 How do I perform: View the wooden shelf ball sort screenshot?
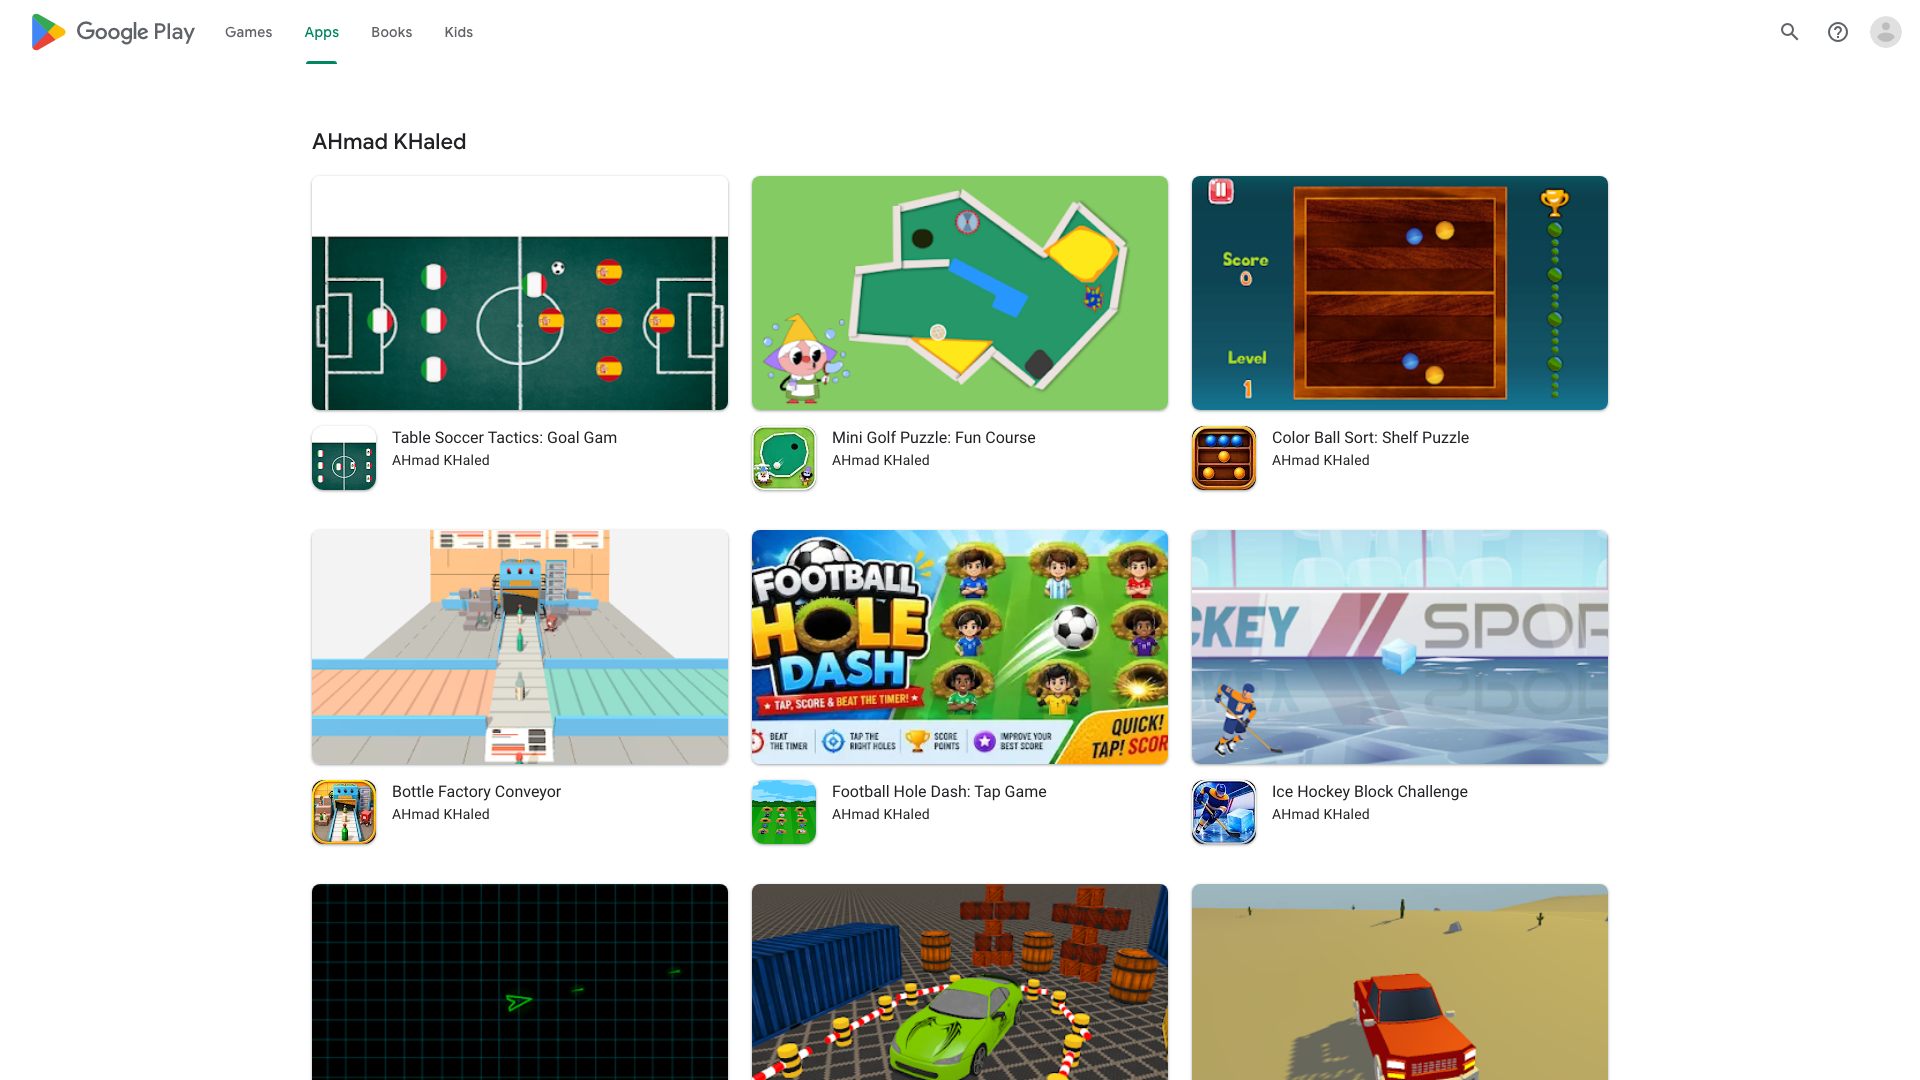[1400, 293]
